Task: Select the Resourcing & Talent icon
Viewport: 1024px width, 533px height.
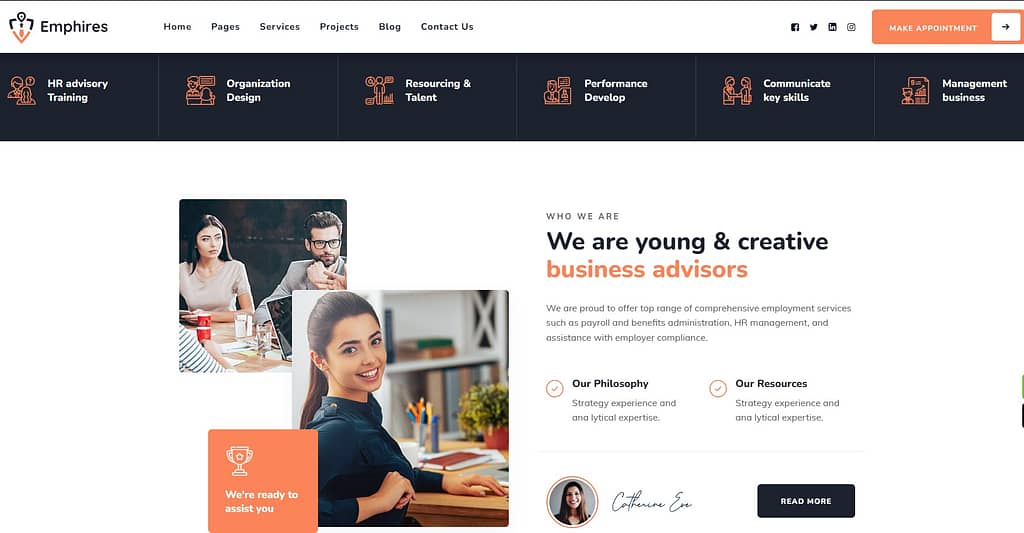Action: pos(379,90)
